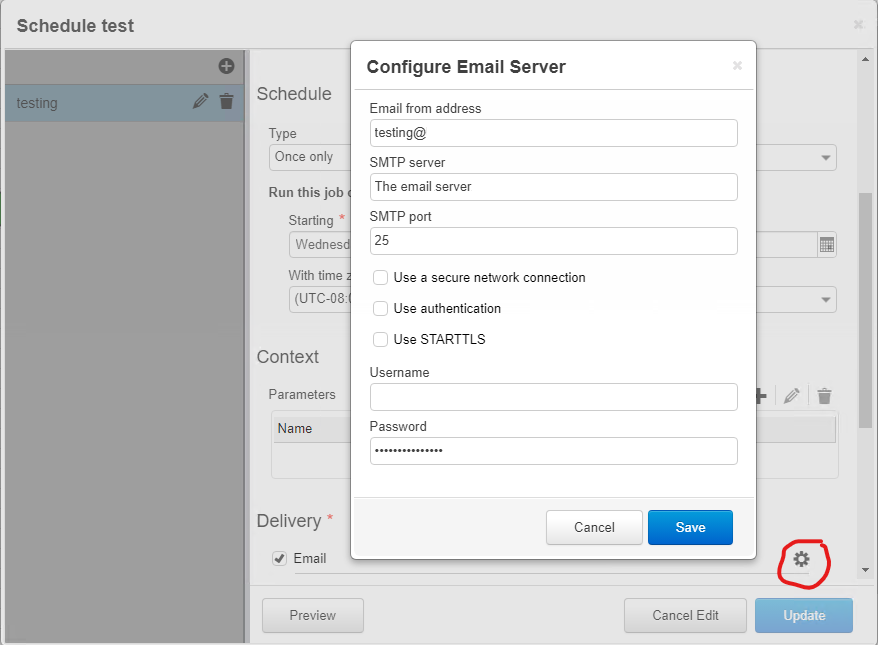
Task: Edit the testing schedule pencil icon
Action: pos(201,101)
